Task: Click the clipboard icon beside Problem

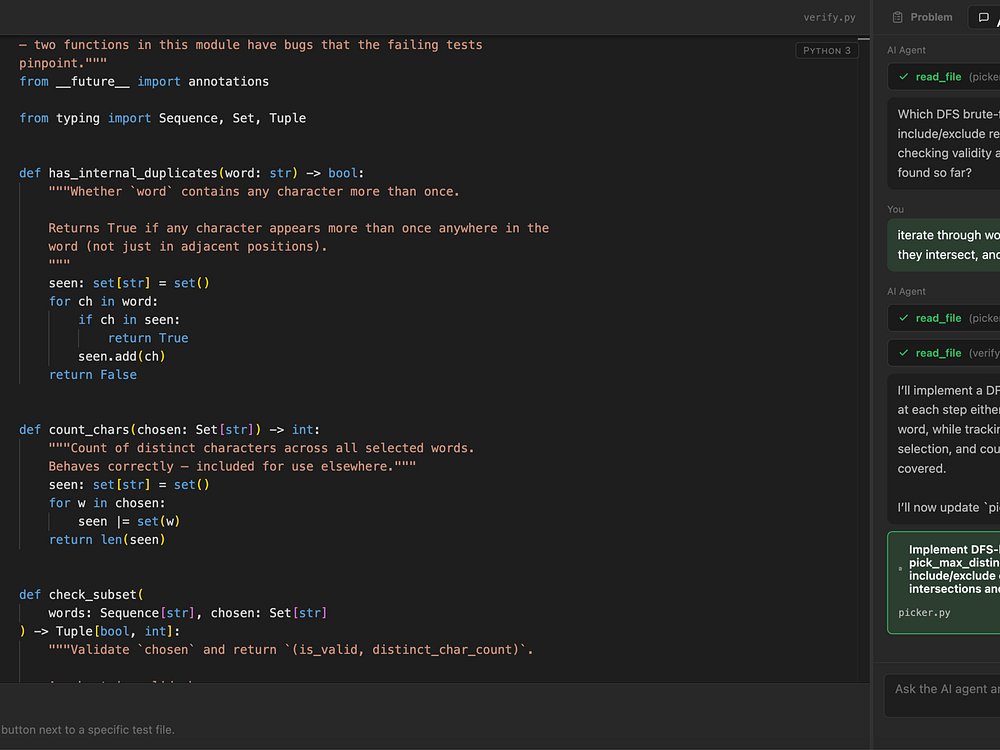Action: coord(897,17)
